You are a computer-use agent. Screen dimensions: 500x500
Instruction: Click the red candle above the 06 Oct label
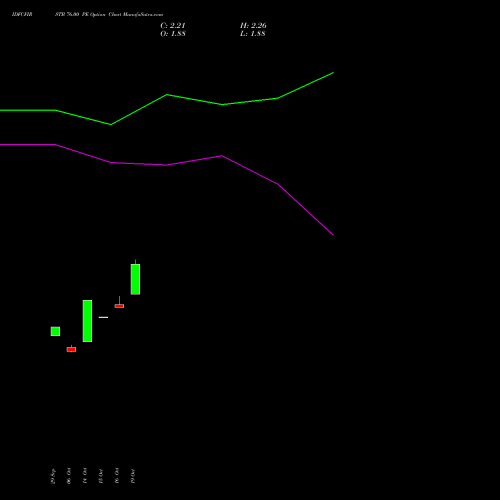pos(71,349)
